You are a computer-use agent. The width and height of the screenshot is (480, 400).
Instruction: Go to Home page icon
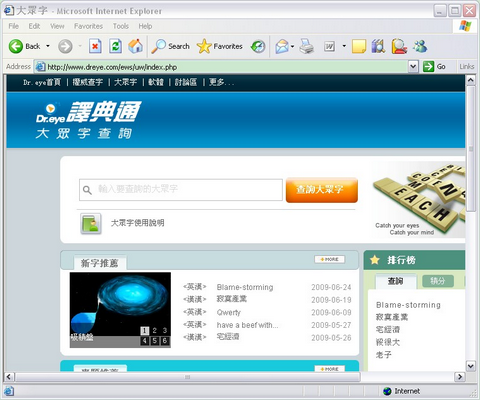click(x=135, y=46)
